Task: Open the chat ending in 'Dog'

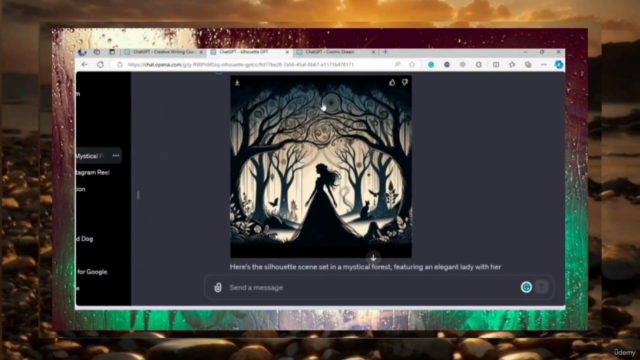Action: point(84,239)
